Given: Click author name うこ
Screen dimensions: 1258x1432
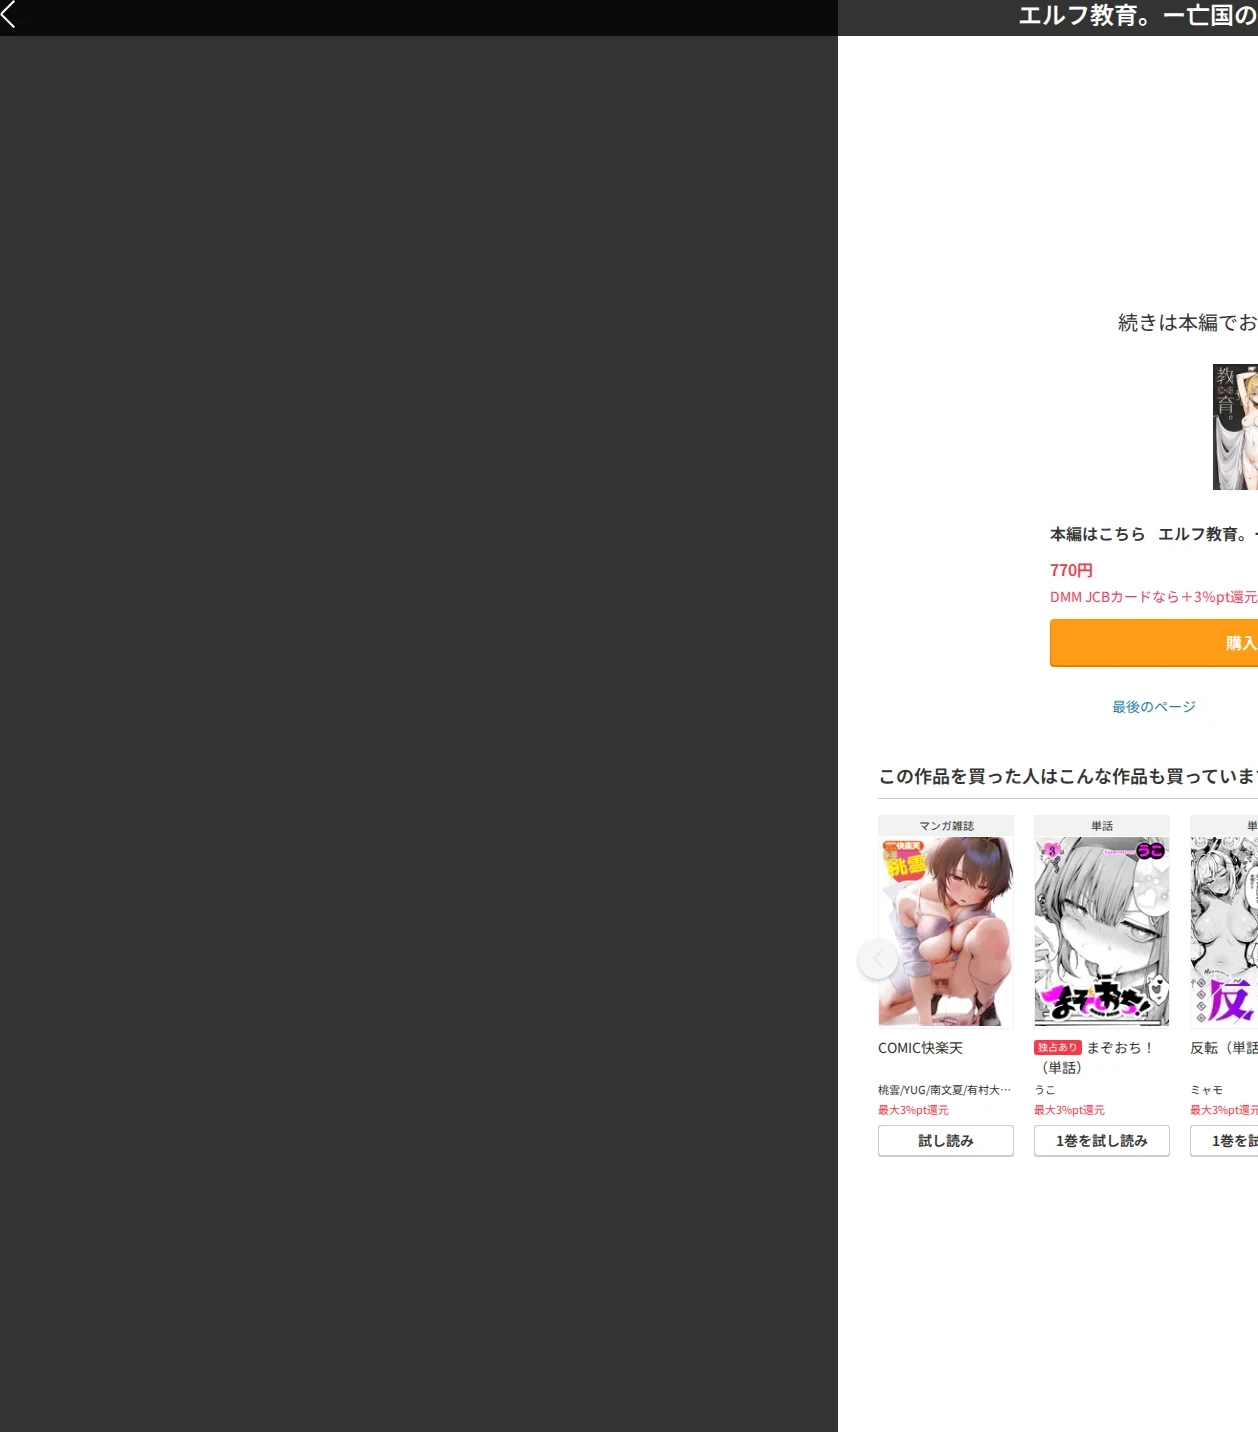Looking at the screenshot, I should click(x=1045, y=1090).
